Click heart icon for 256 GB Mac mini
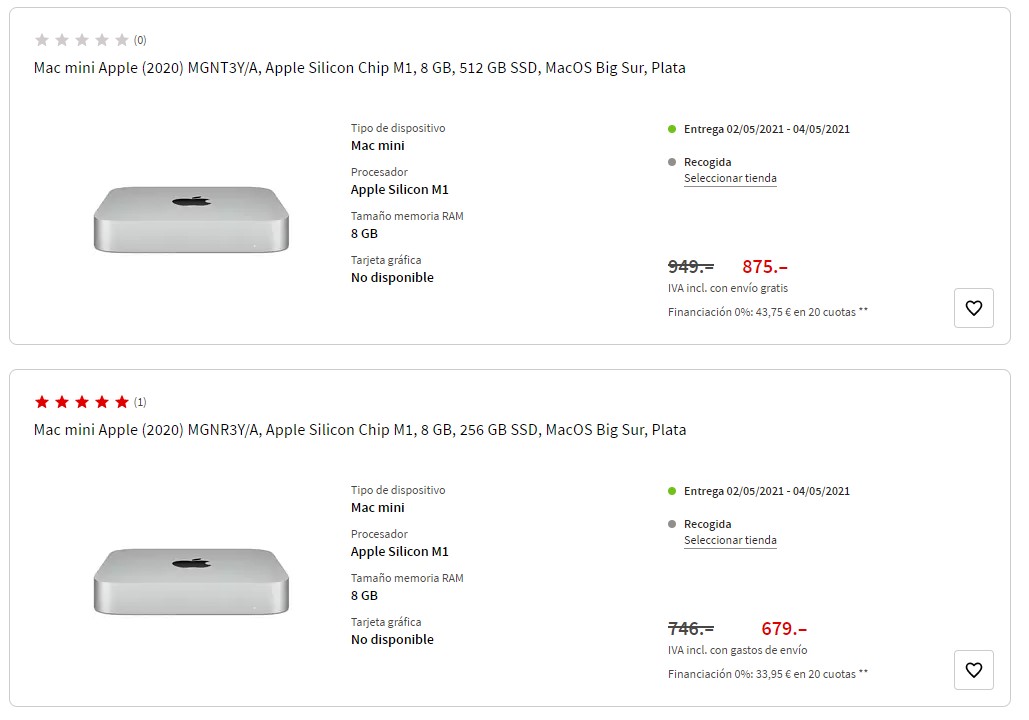The image size is (1029, 720). (974, 670)
